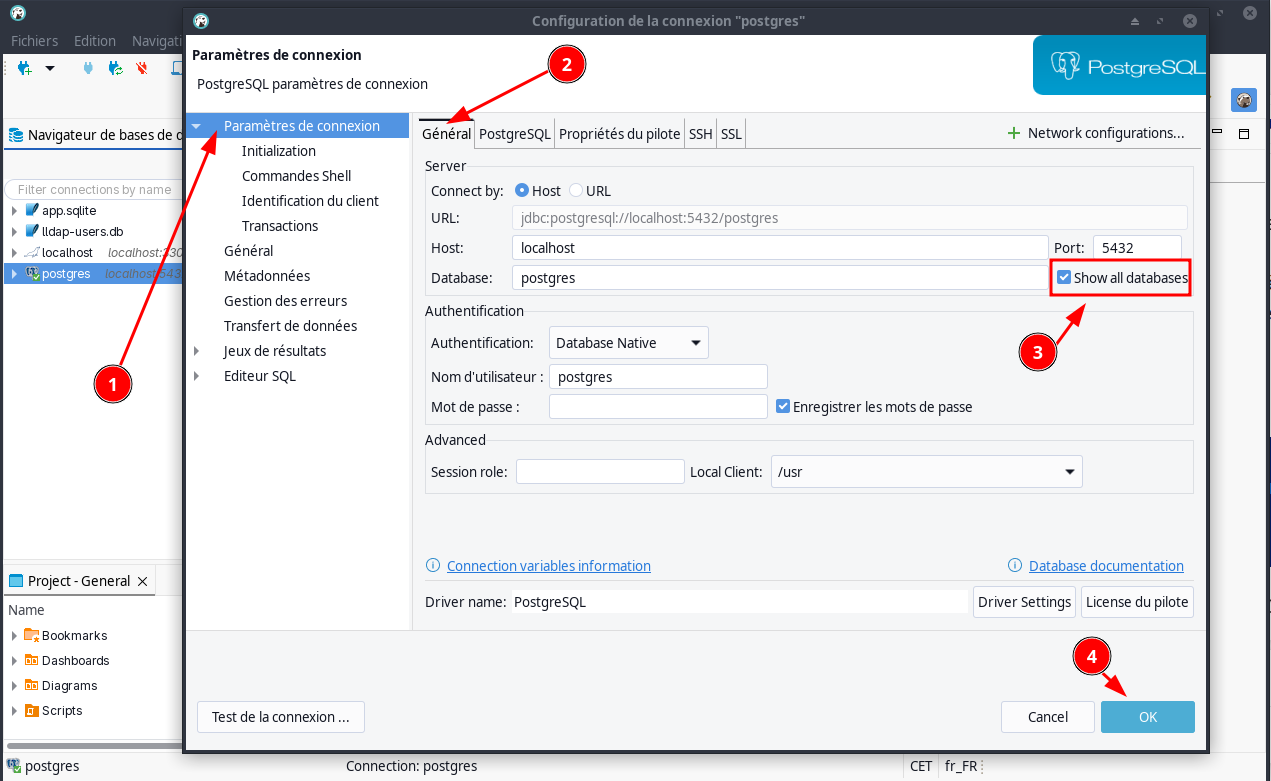The height and width of the screenshot is (781, 1271).
Task: Click the reconnect plug icon
Action: tap(115, 68)
